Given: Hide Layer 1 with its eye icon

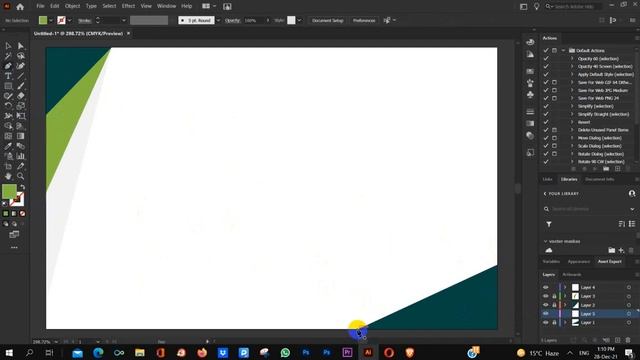Looking at the screenshot, I should (546, 322).
